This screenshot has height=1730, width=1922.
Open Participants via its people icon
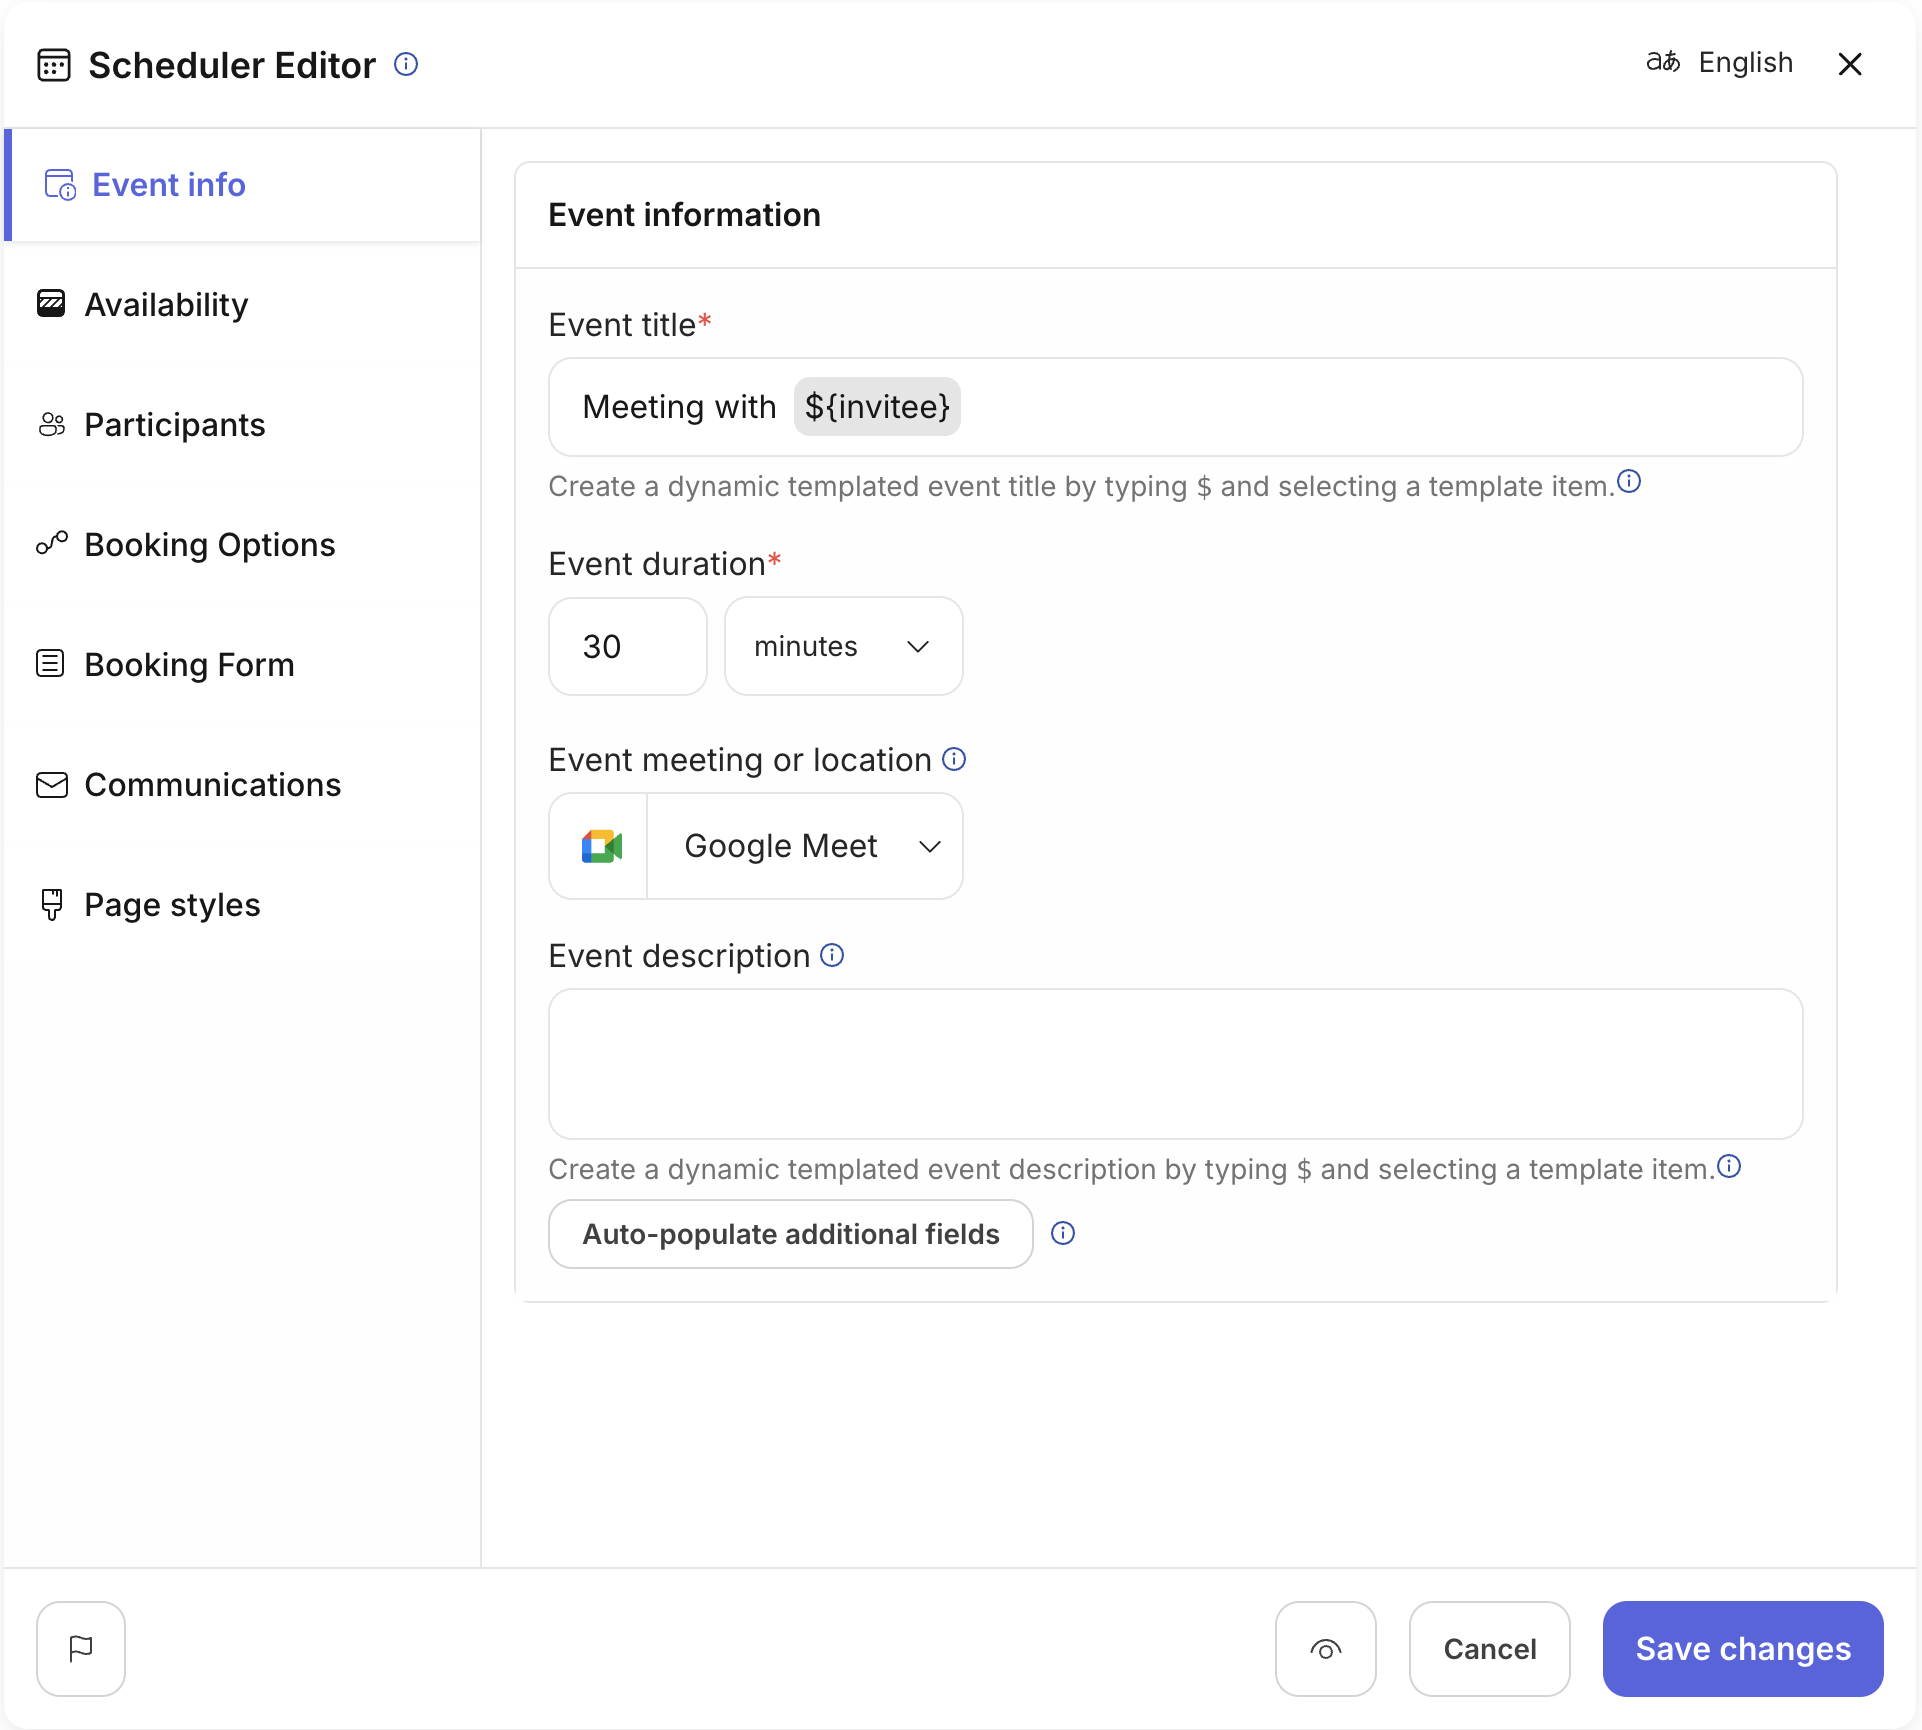tap(51, 424)
